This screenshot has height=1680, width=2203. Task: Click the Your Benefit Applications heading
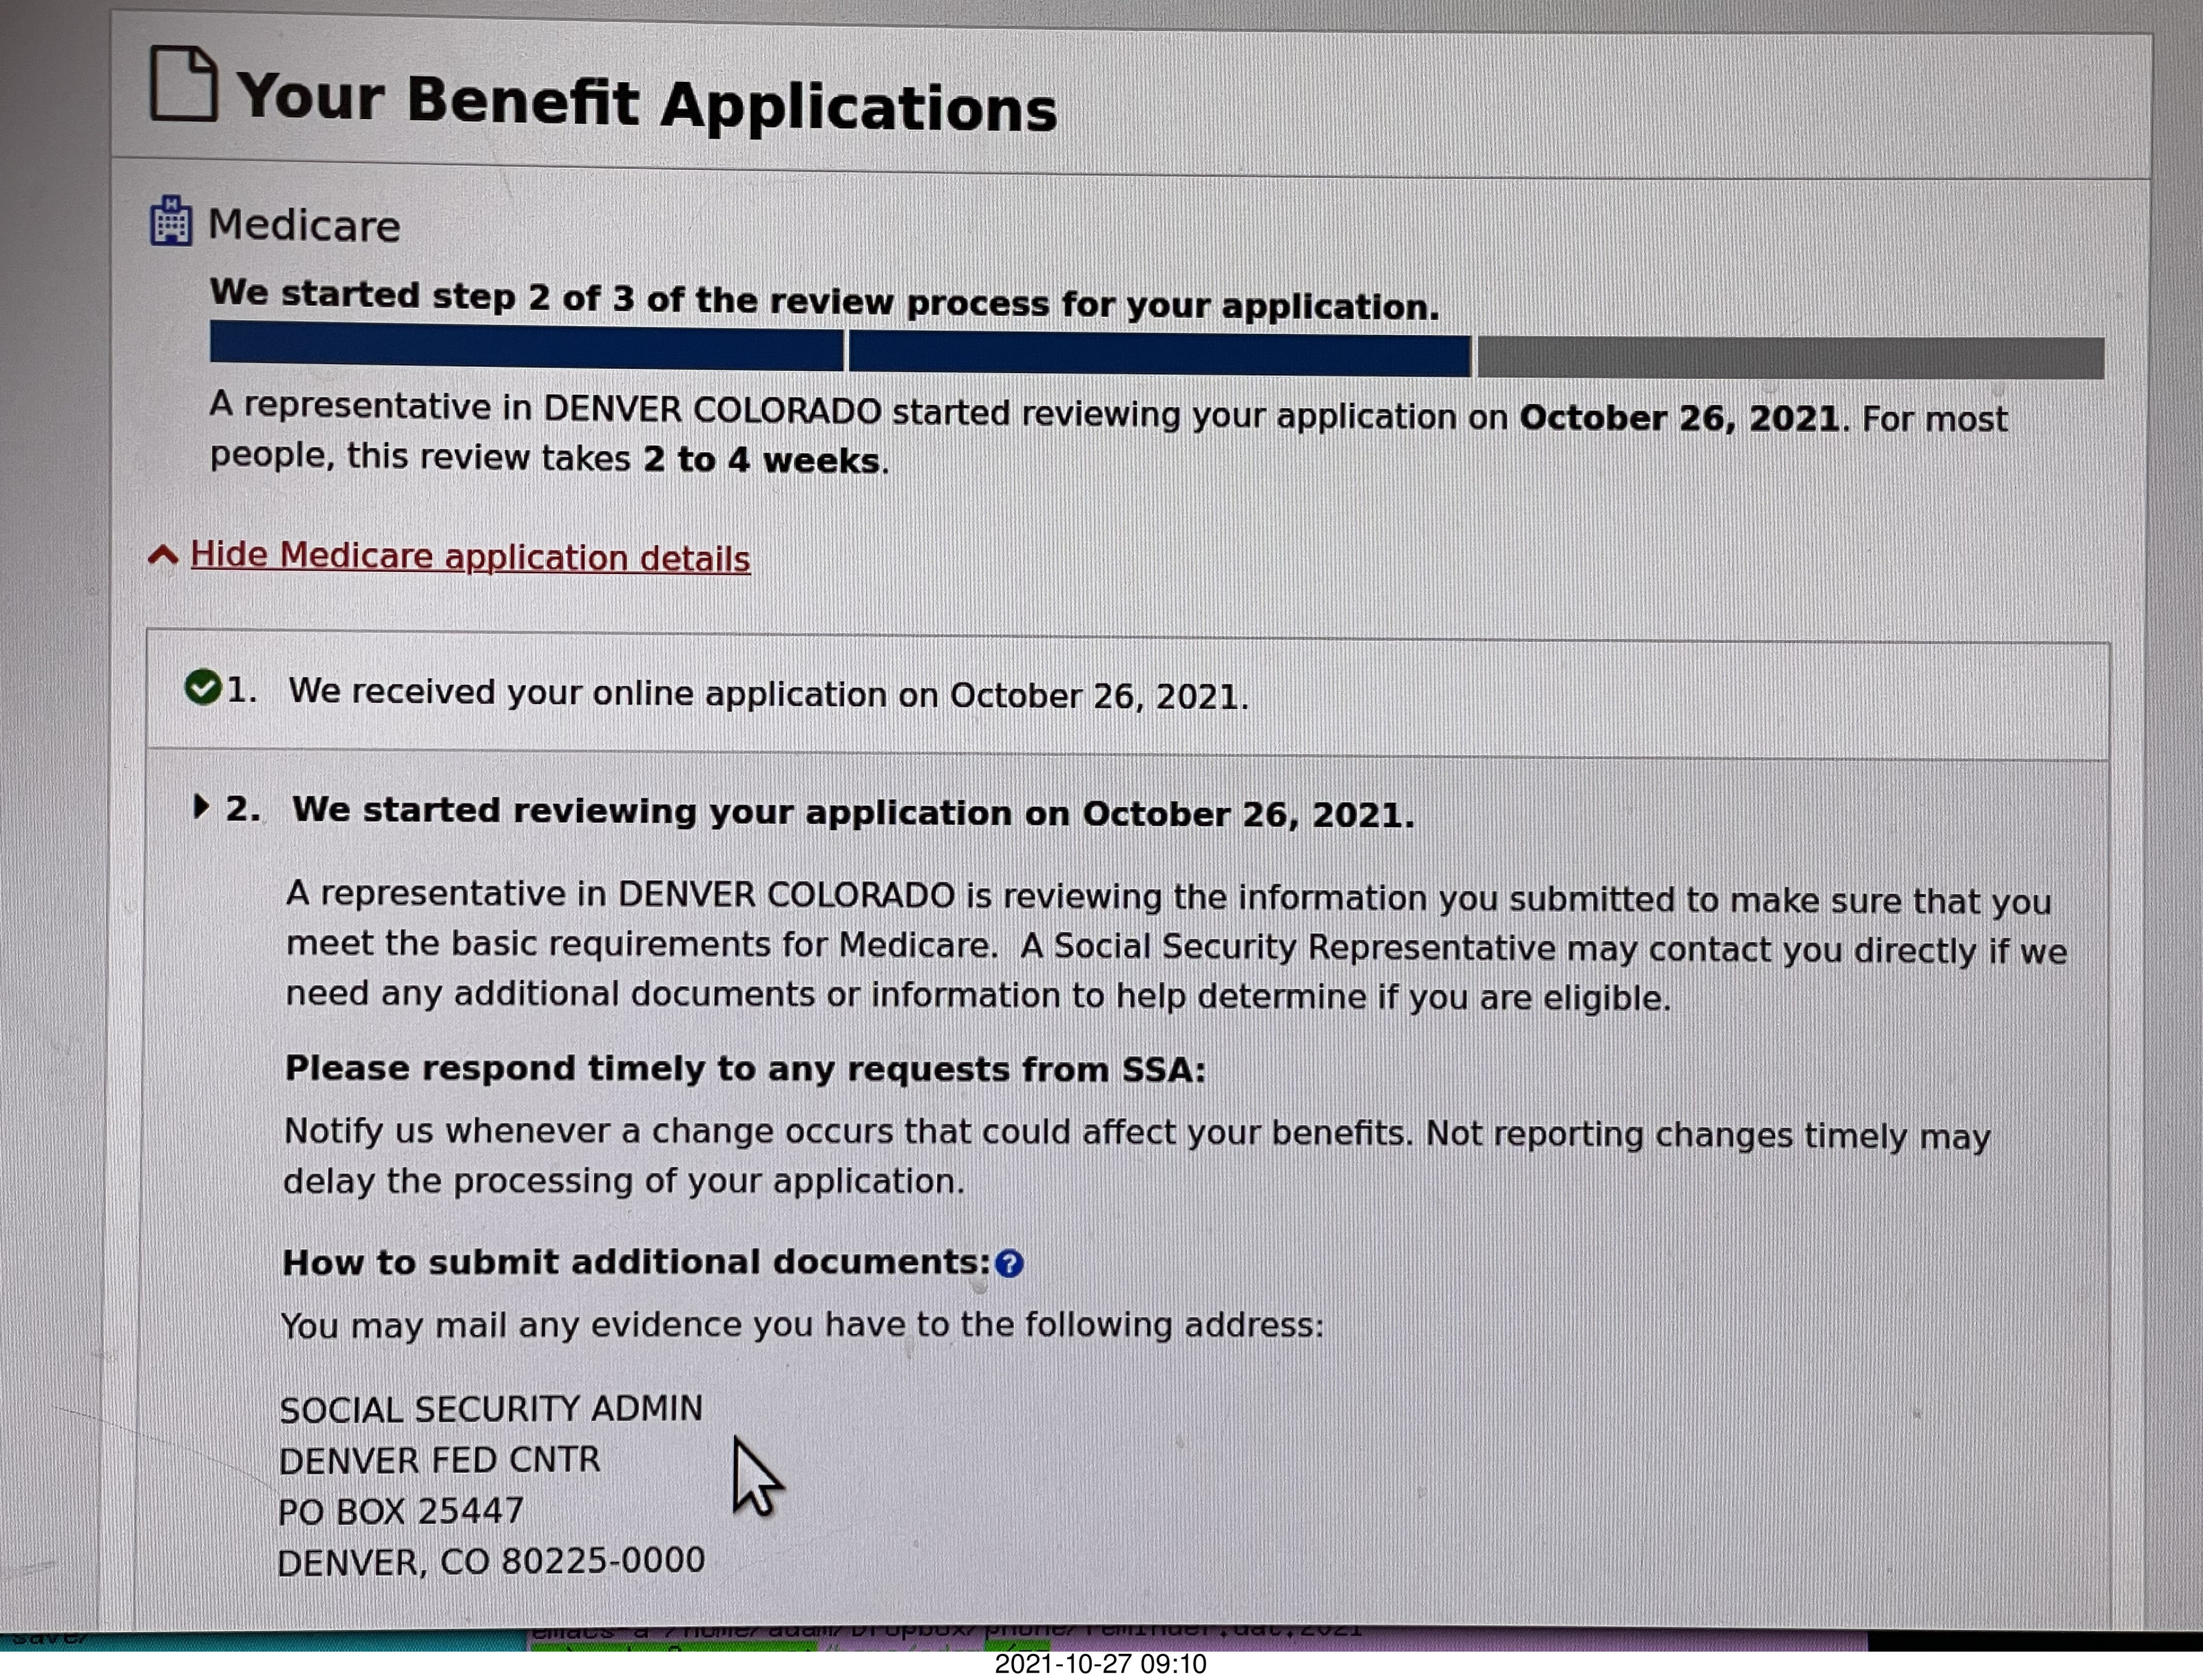pos(646,103)
